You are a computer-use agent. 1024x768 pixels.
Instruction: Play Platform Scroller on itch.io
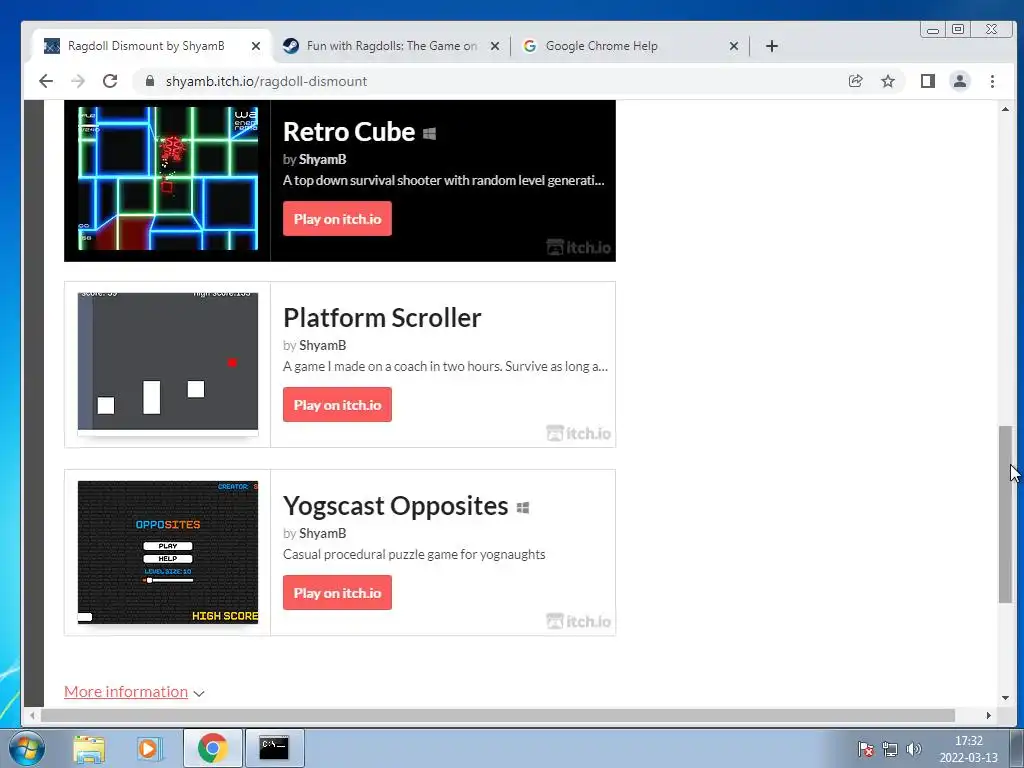[x=337, y=405]
